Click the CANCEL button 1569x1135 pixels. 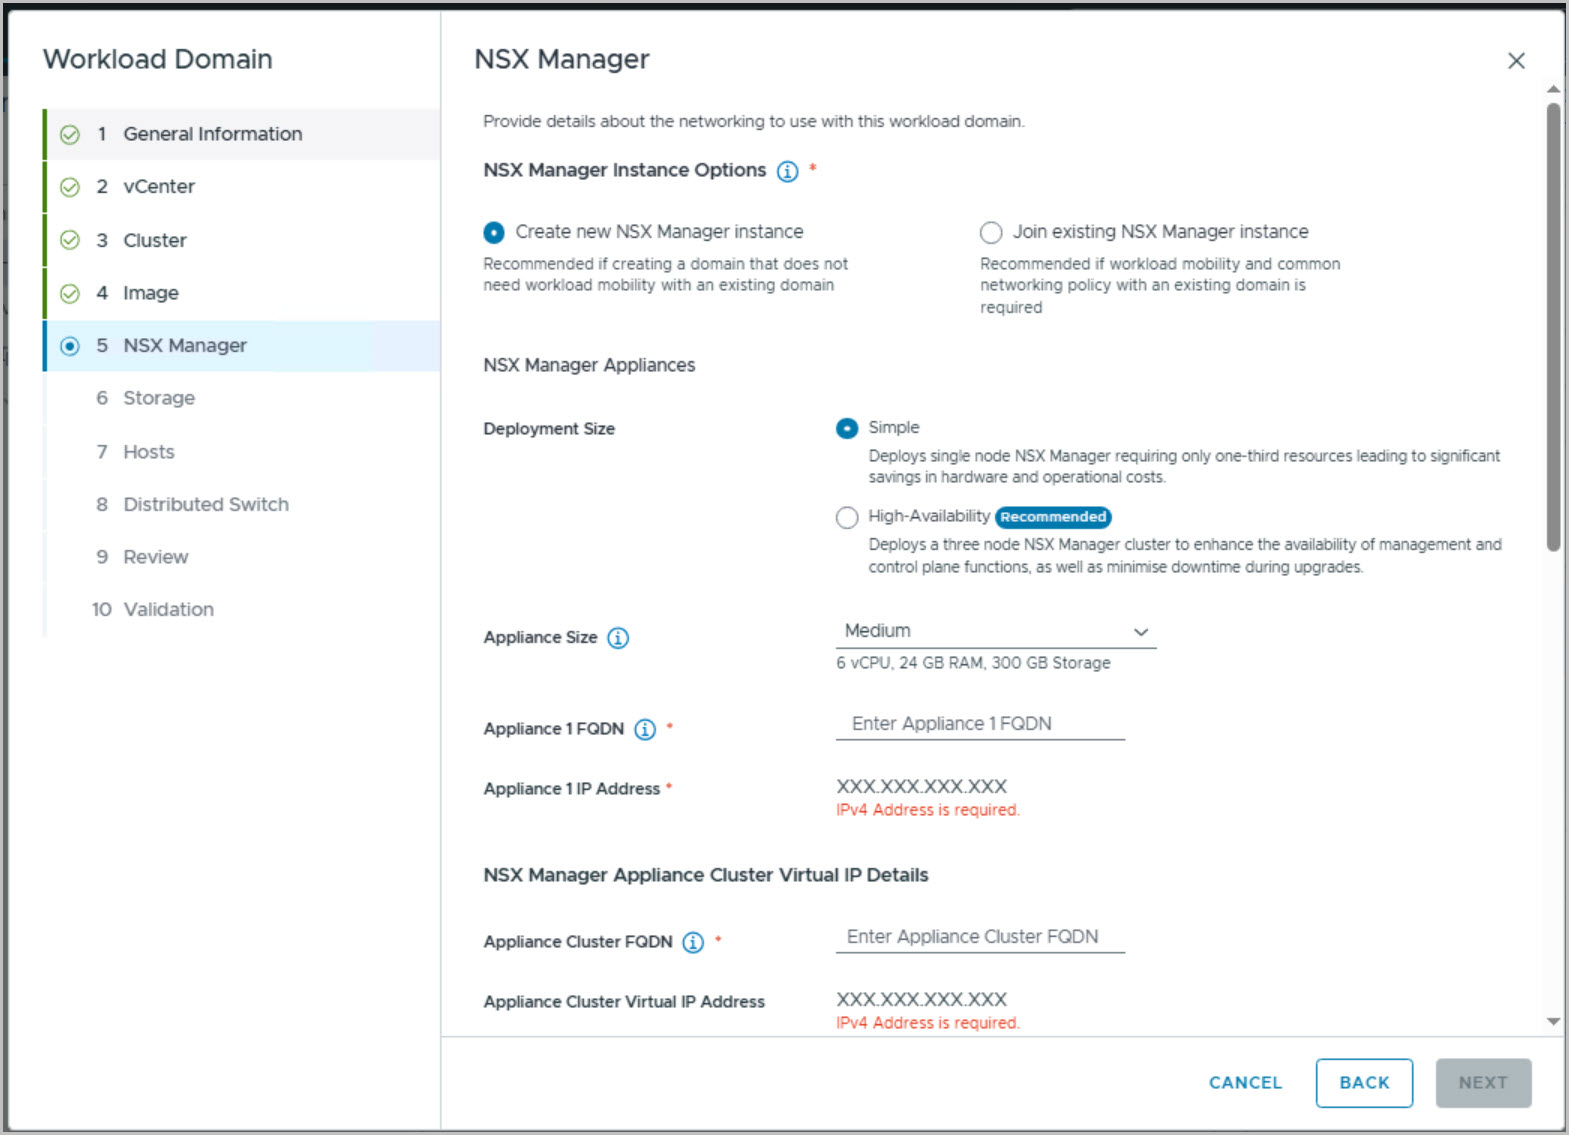pos(1245,1083)
